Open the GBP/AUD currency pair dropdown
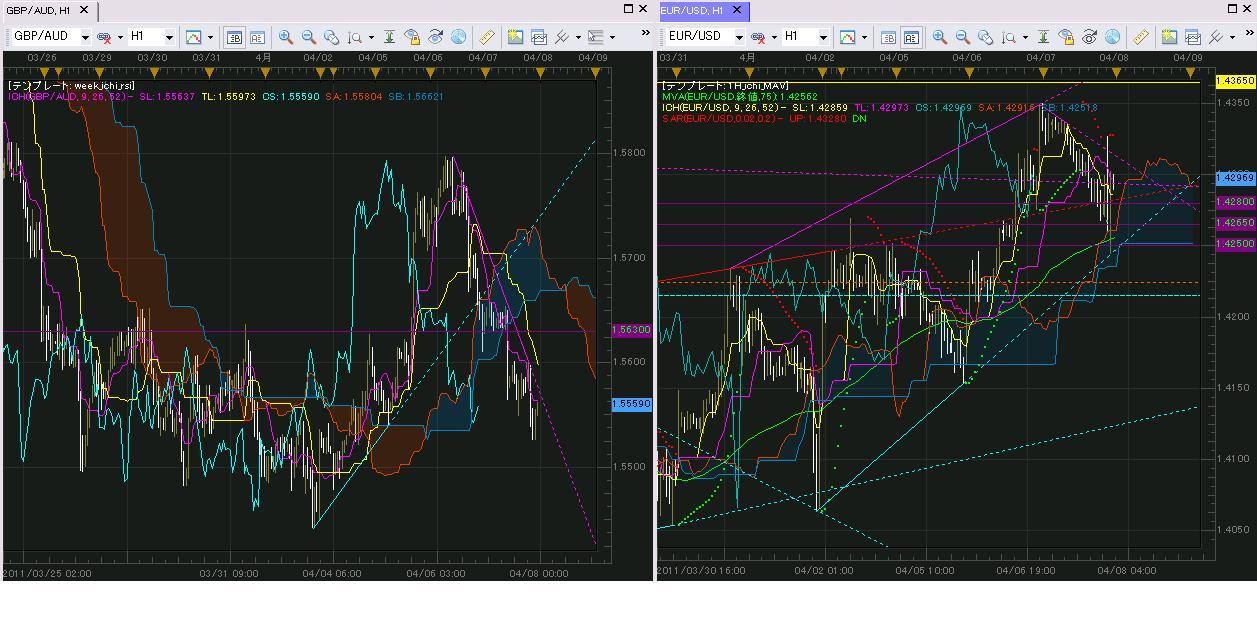Image resolution: width=1257 pixels, height=642 pixels. pos(85,37)
